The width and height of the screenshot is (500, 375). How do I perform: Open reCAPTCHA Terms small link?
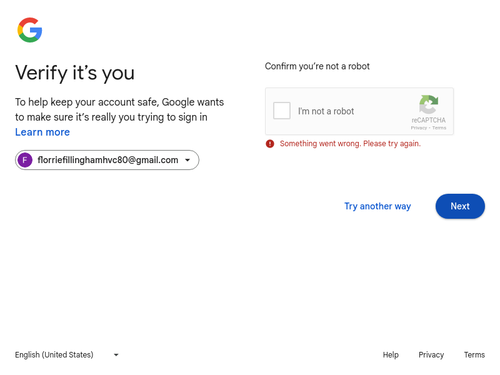pos(439,128)
